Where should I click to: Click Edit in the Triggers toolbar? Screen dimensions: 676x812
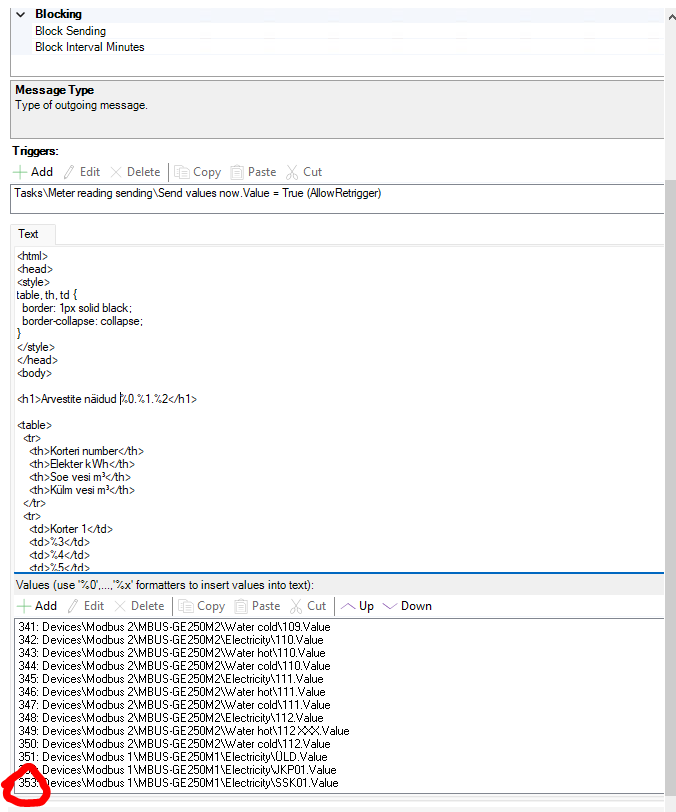[82, 172]
